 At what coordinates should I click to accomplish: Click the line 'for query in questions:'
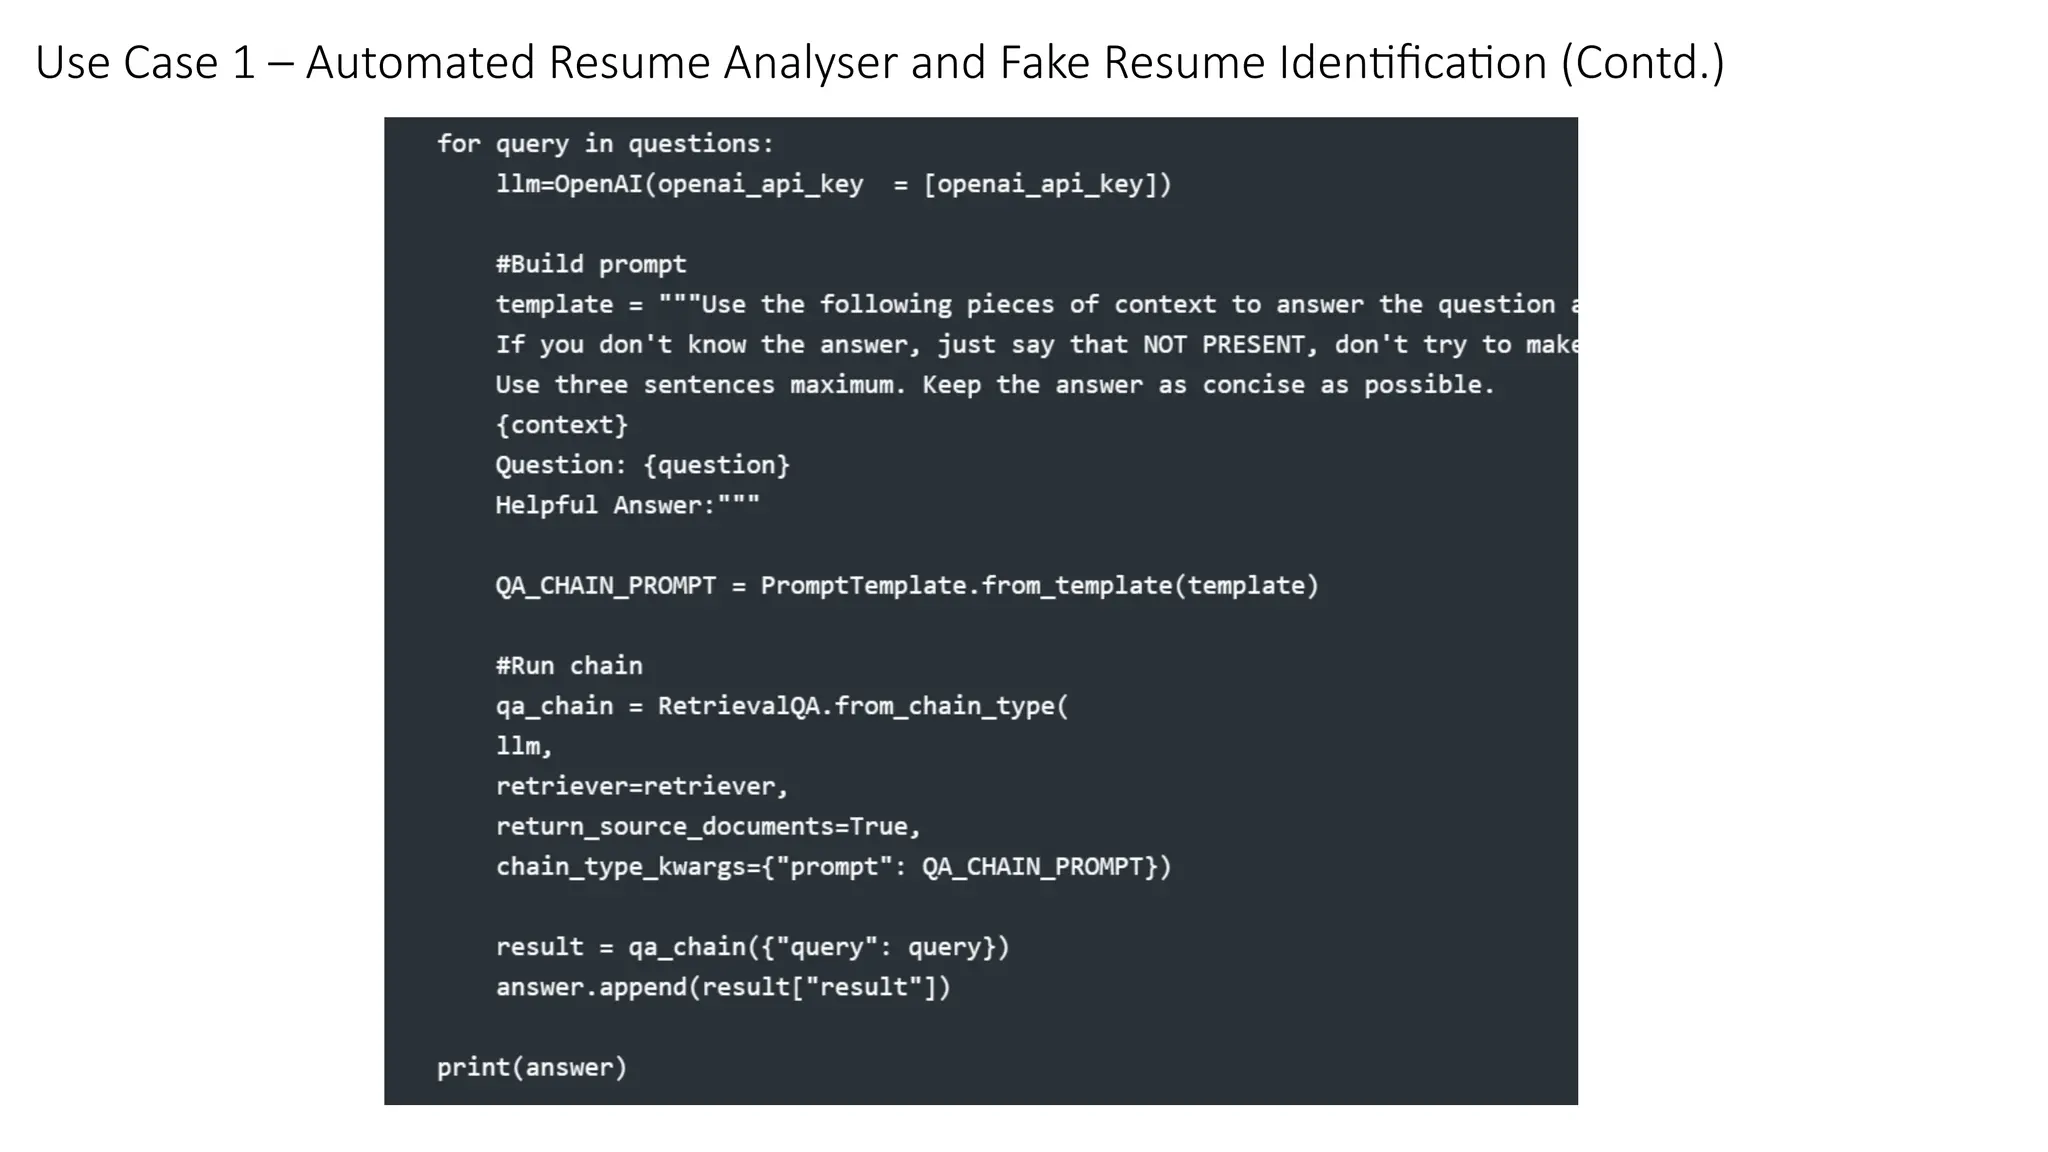605,144
